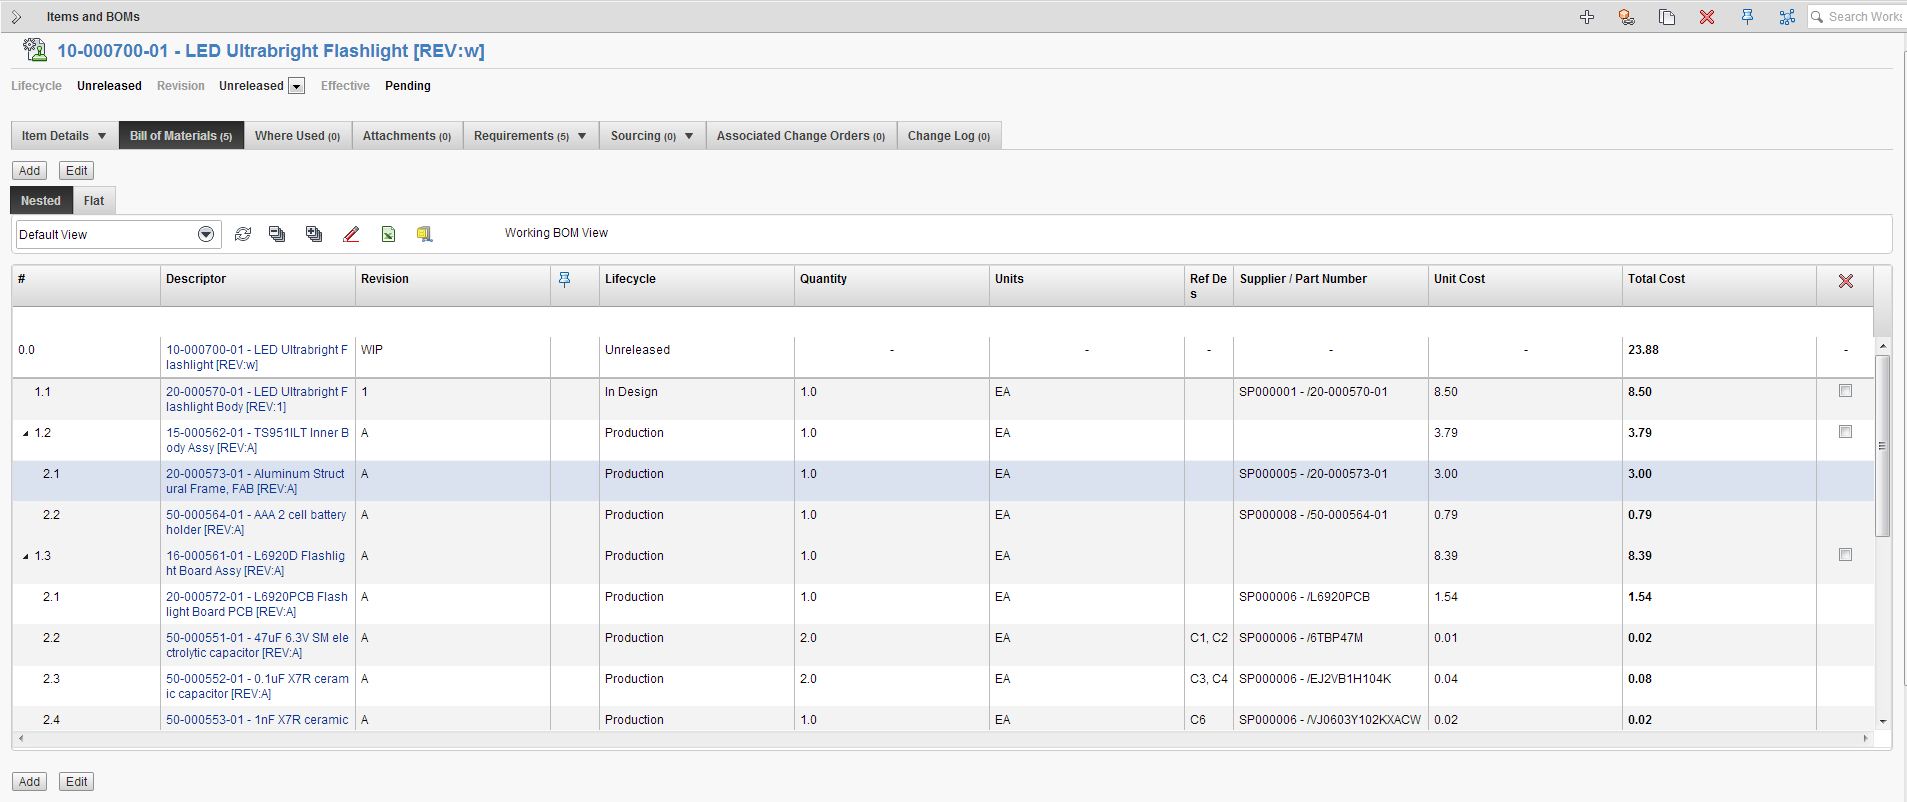1907x802 pixels.
Task: Click the pin column header icon
Action: 564,280
